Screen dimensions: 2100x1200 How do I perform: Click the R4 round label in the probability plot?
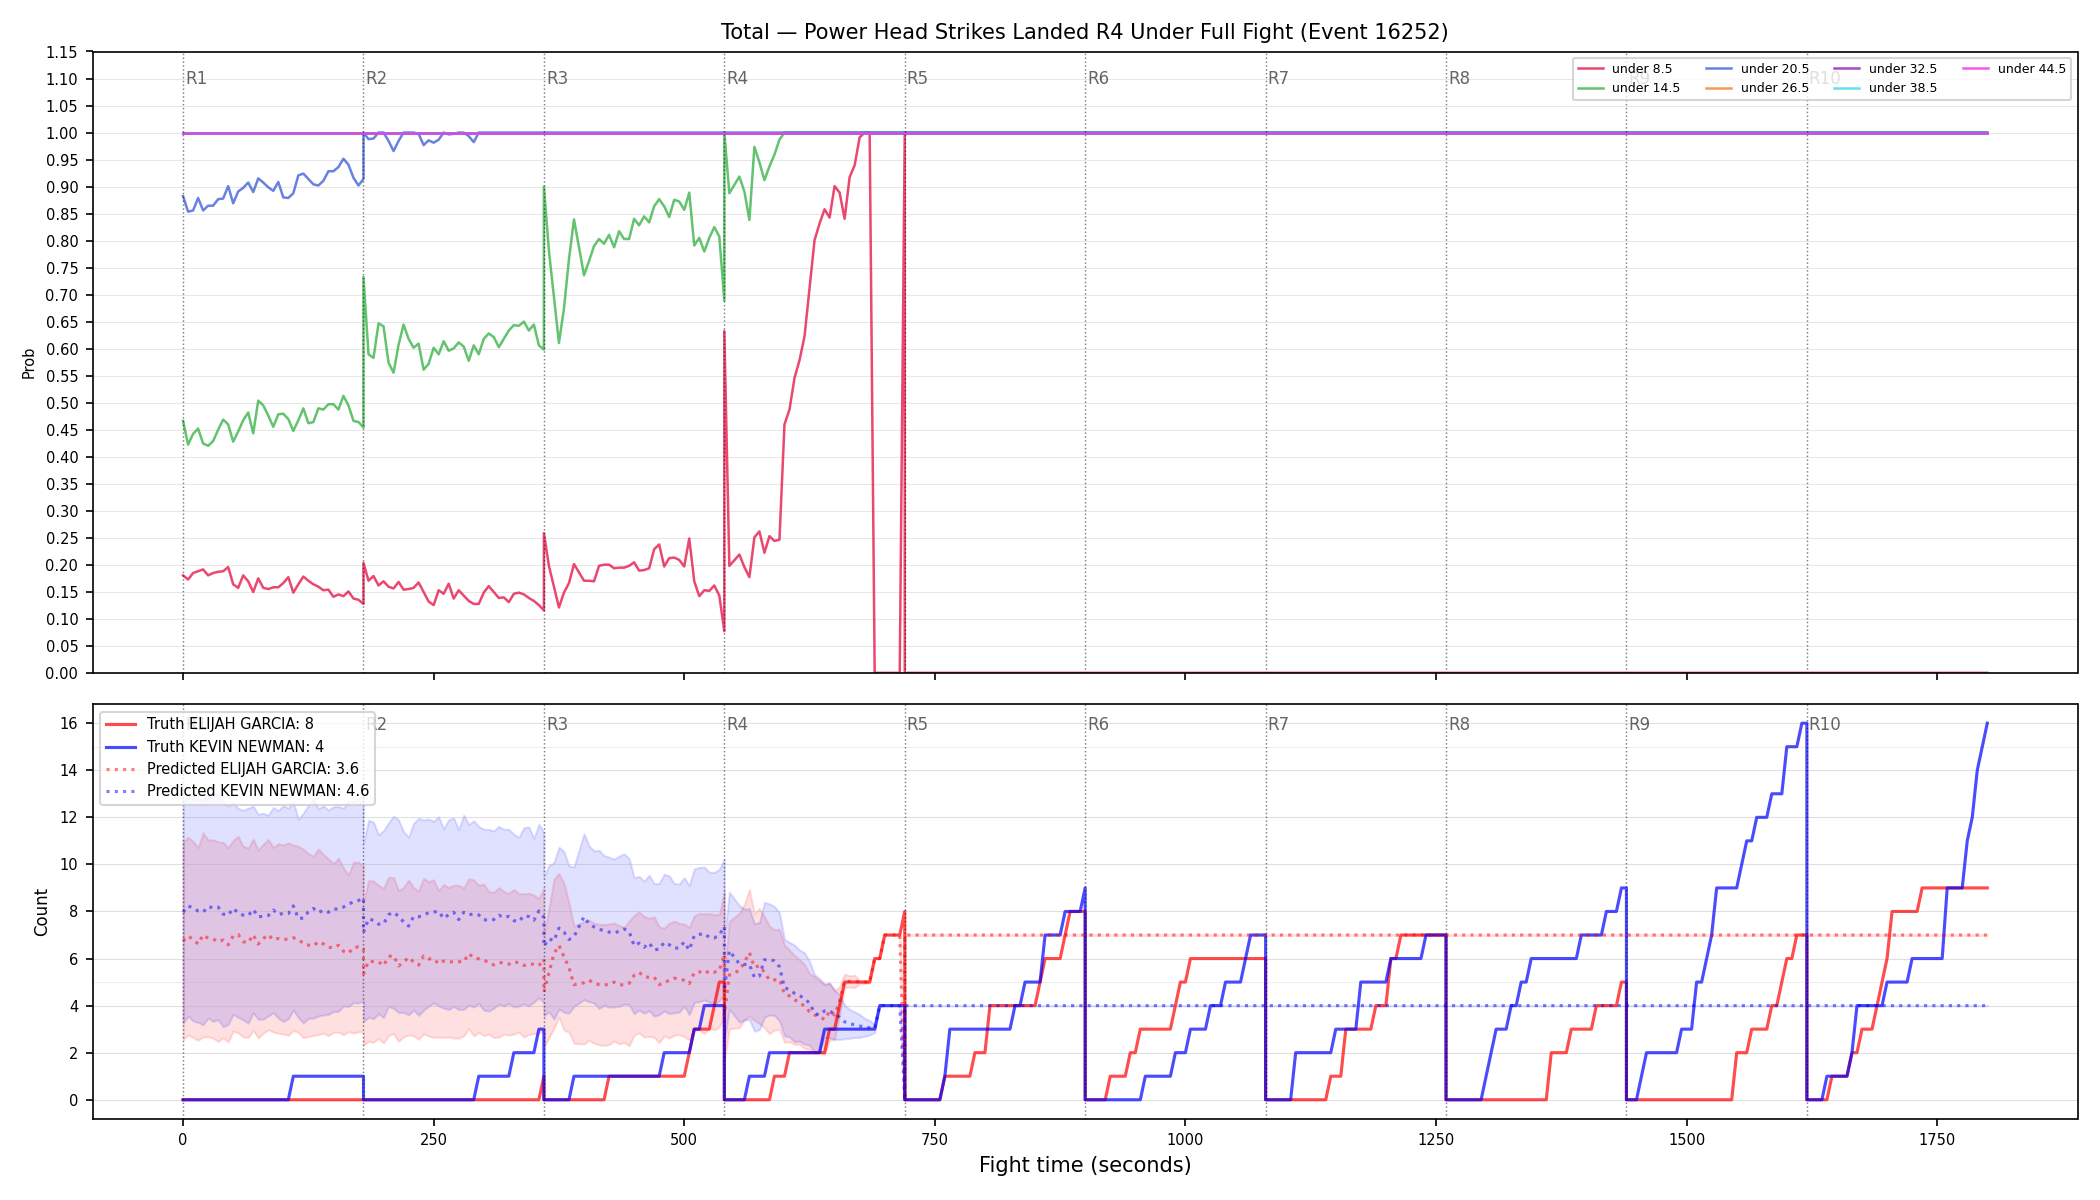pos(737,78)
